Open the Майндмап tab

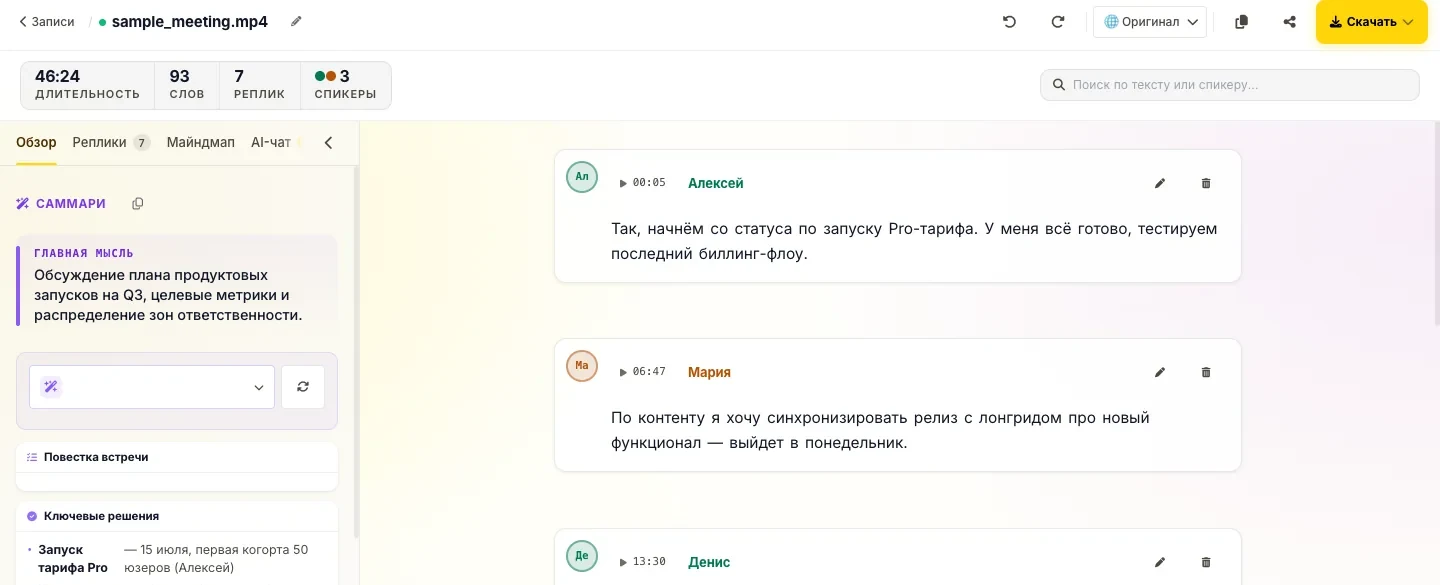tap(201, 142)
